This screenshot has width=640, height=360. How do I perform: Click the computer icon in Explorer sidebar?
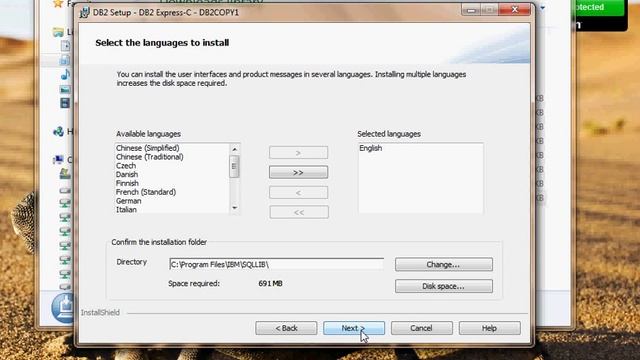58,160
